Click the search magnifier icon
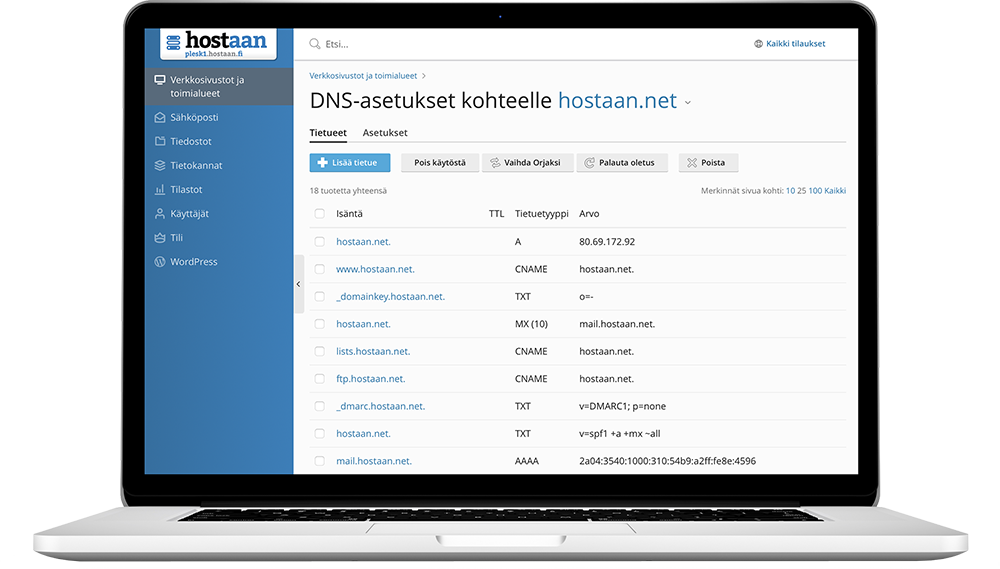This screenshot has height=569, width=1000. click(x=315, y=44)
